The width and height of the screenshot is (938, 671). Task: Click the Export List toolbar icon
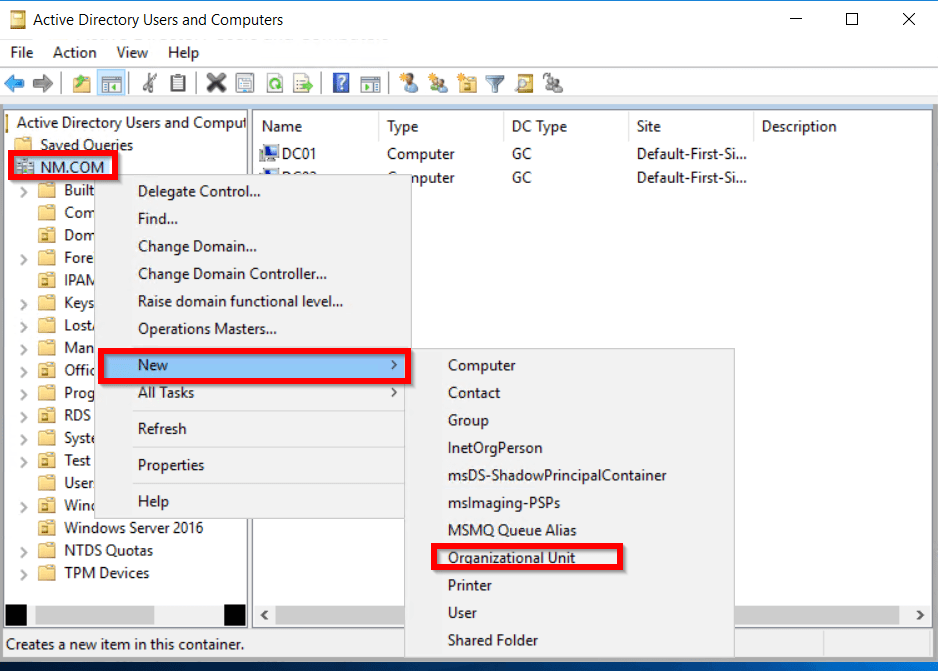pyautogui.click(x=303, y=83)
